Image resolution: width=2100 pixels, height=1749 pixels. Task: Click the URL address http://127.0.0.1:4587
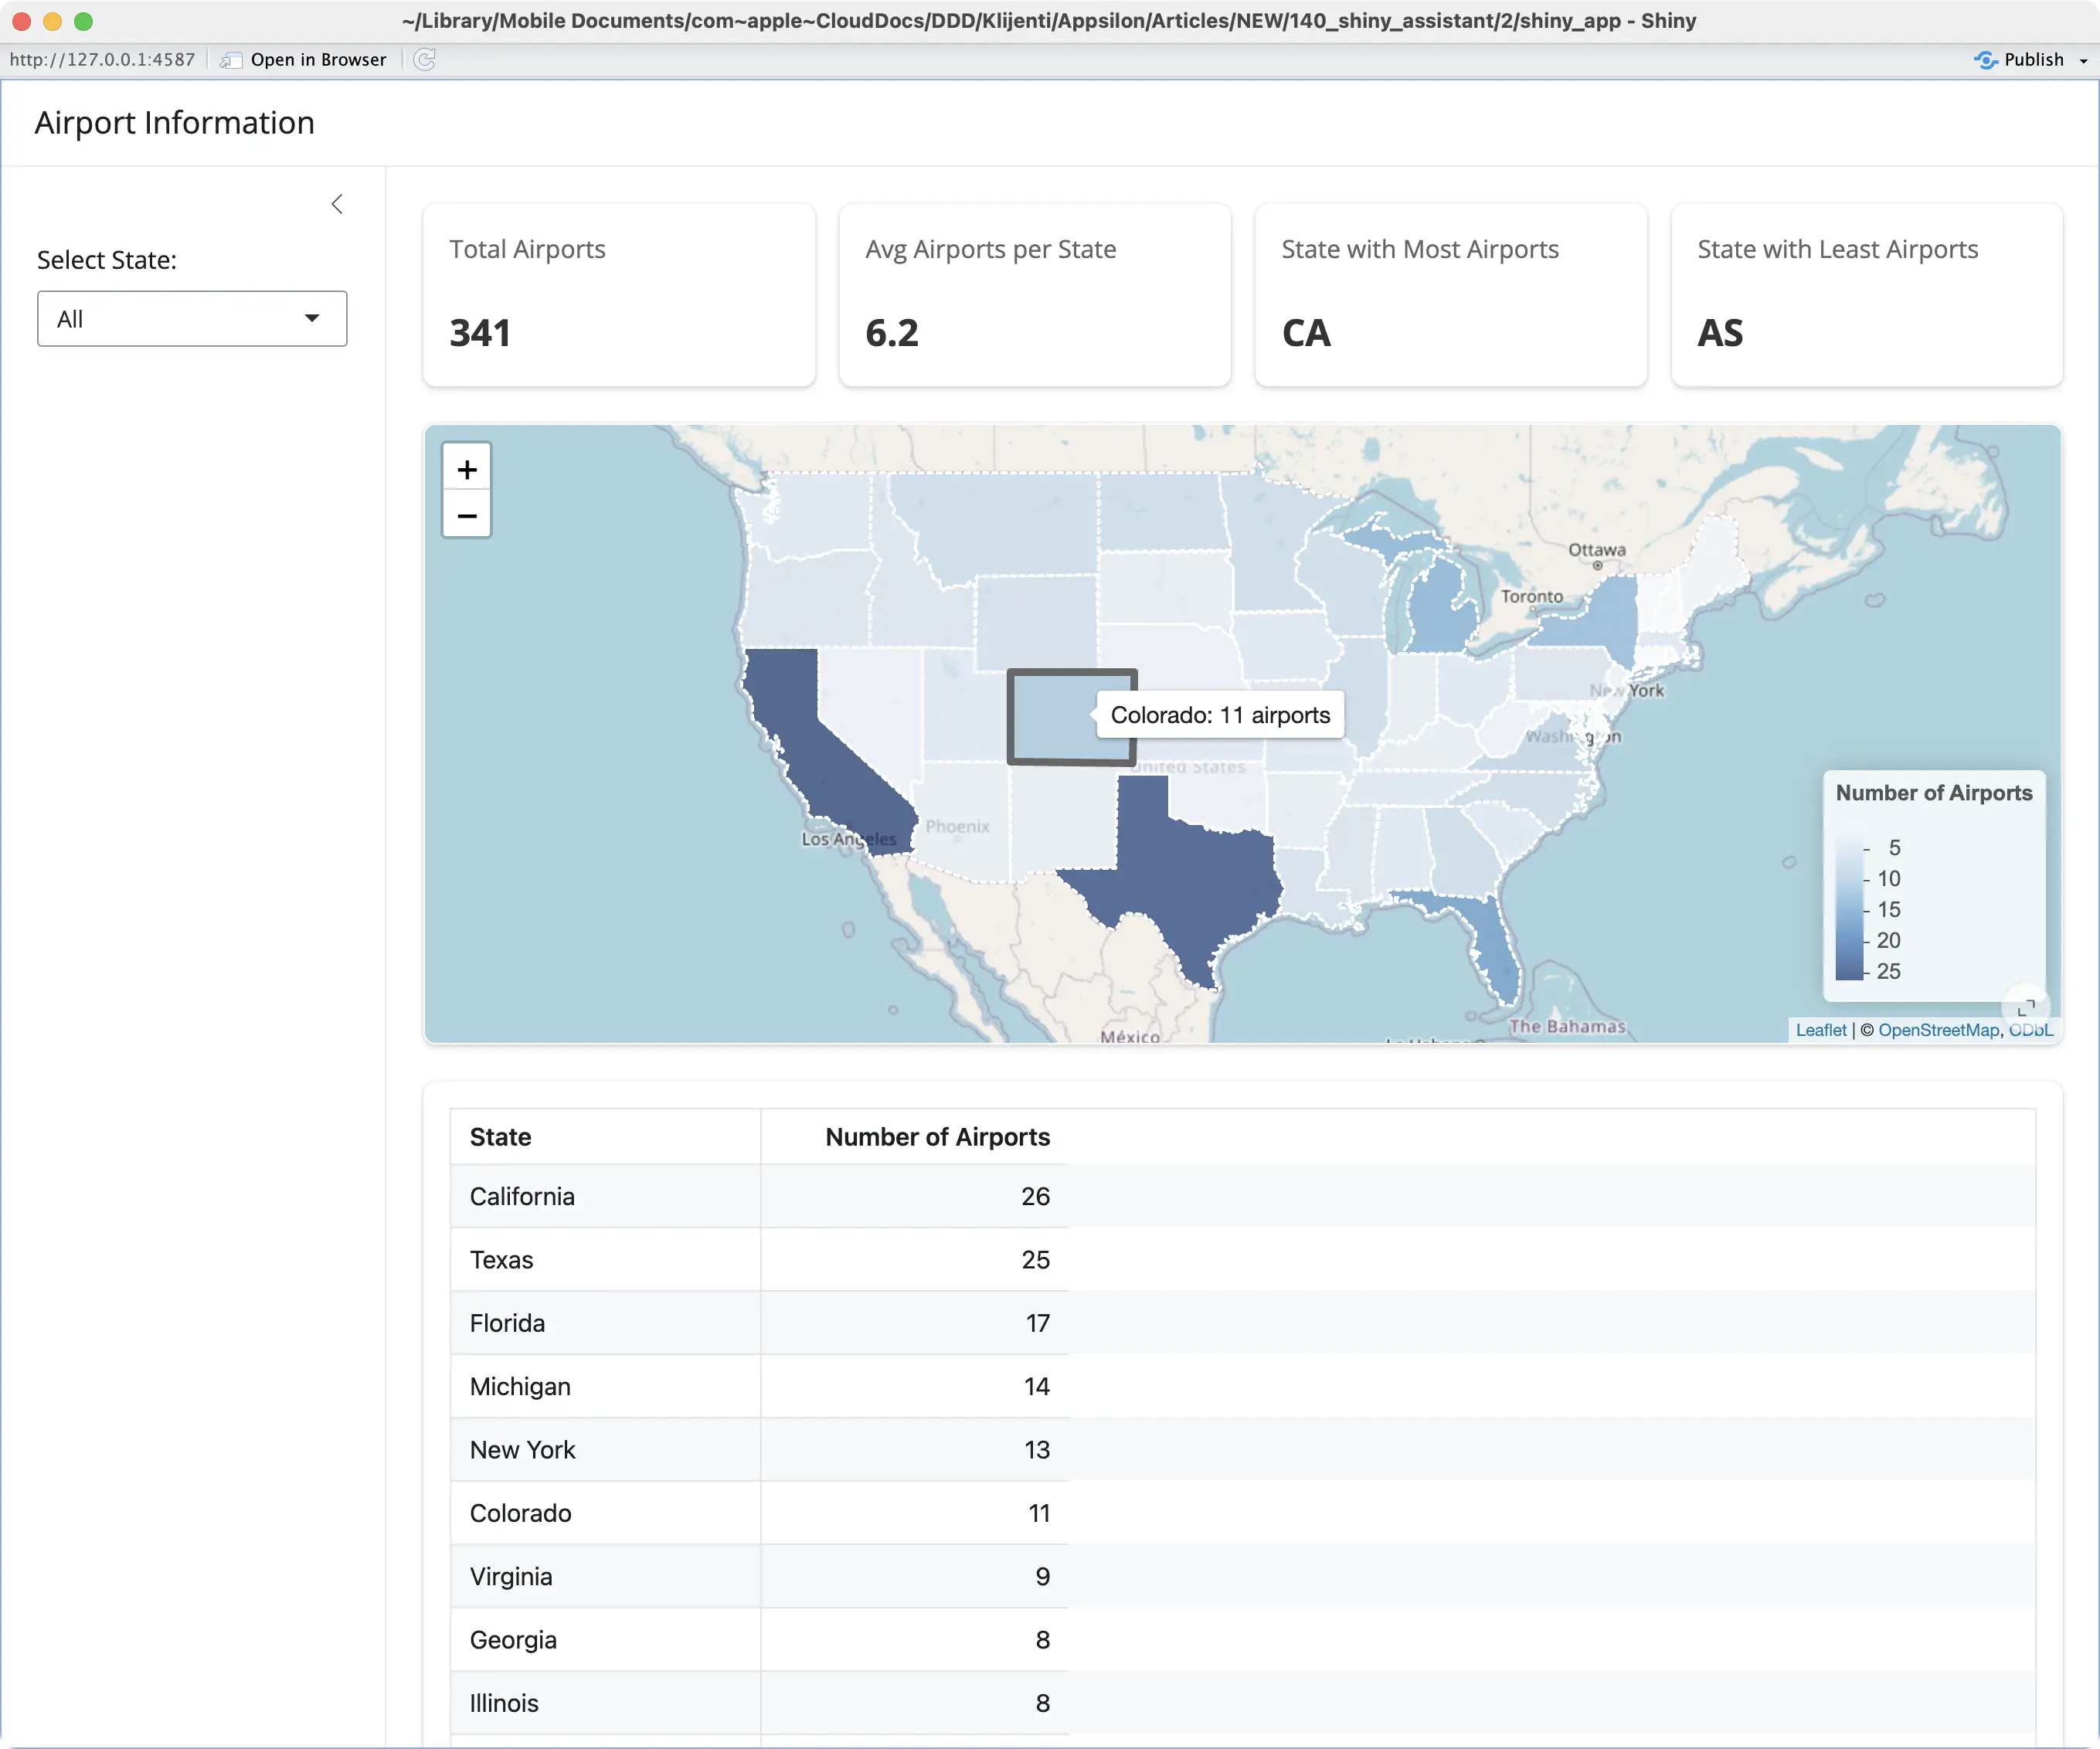pos(102,60)
